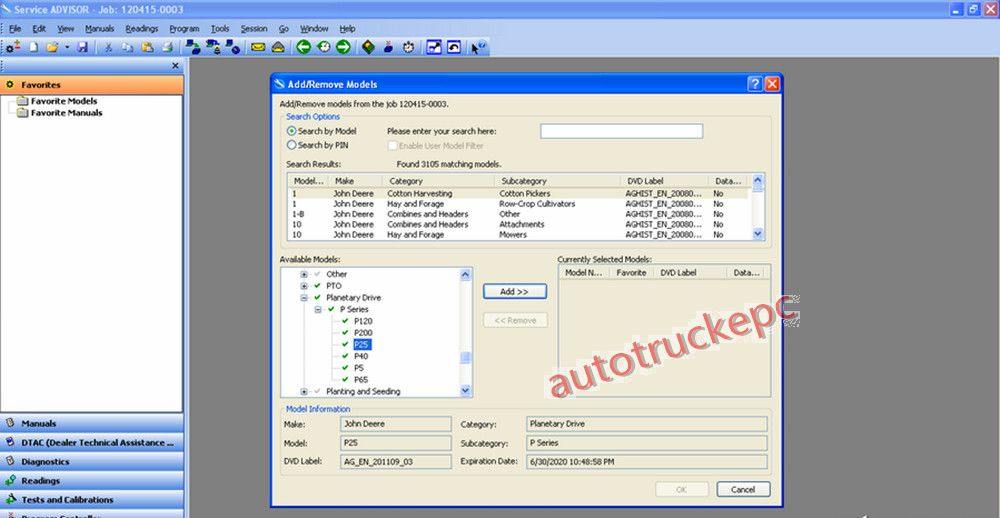Select the Row-Crop Cultivators result row
1000x518 pixels.
click(517, 204)
